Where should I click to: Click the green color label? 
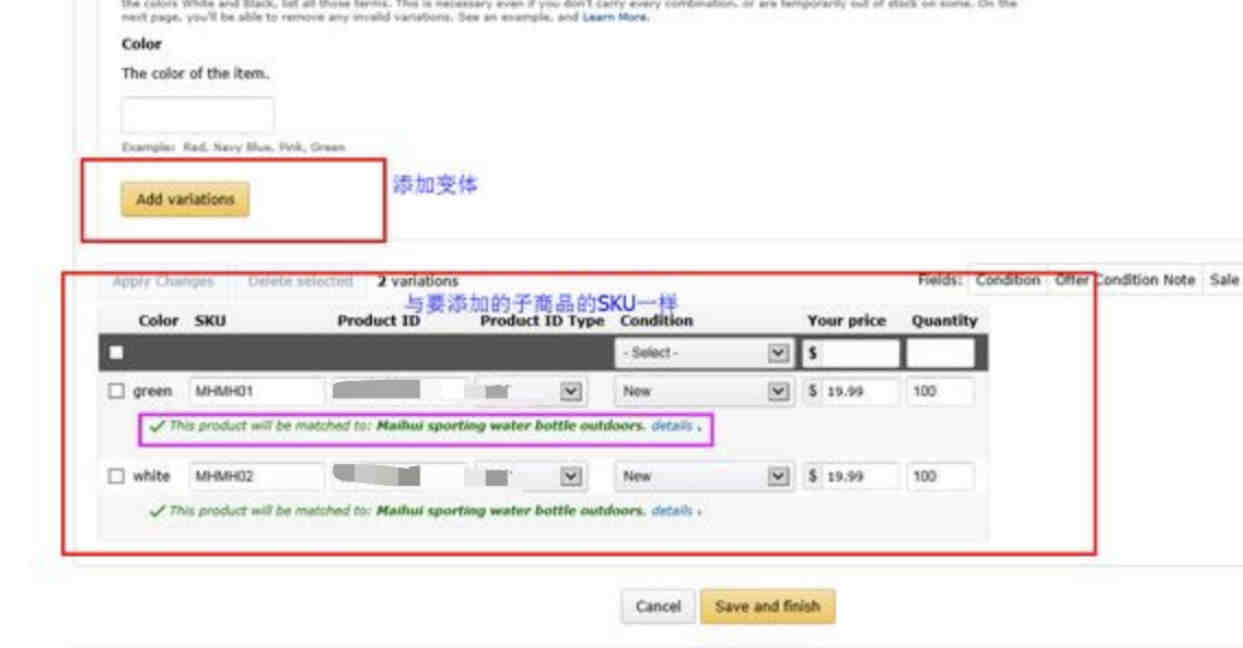click(x=152, y=391)
